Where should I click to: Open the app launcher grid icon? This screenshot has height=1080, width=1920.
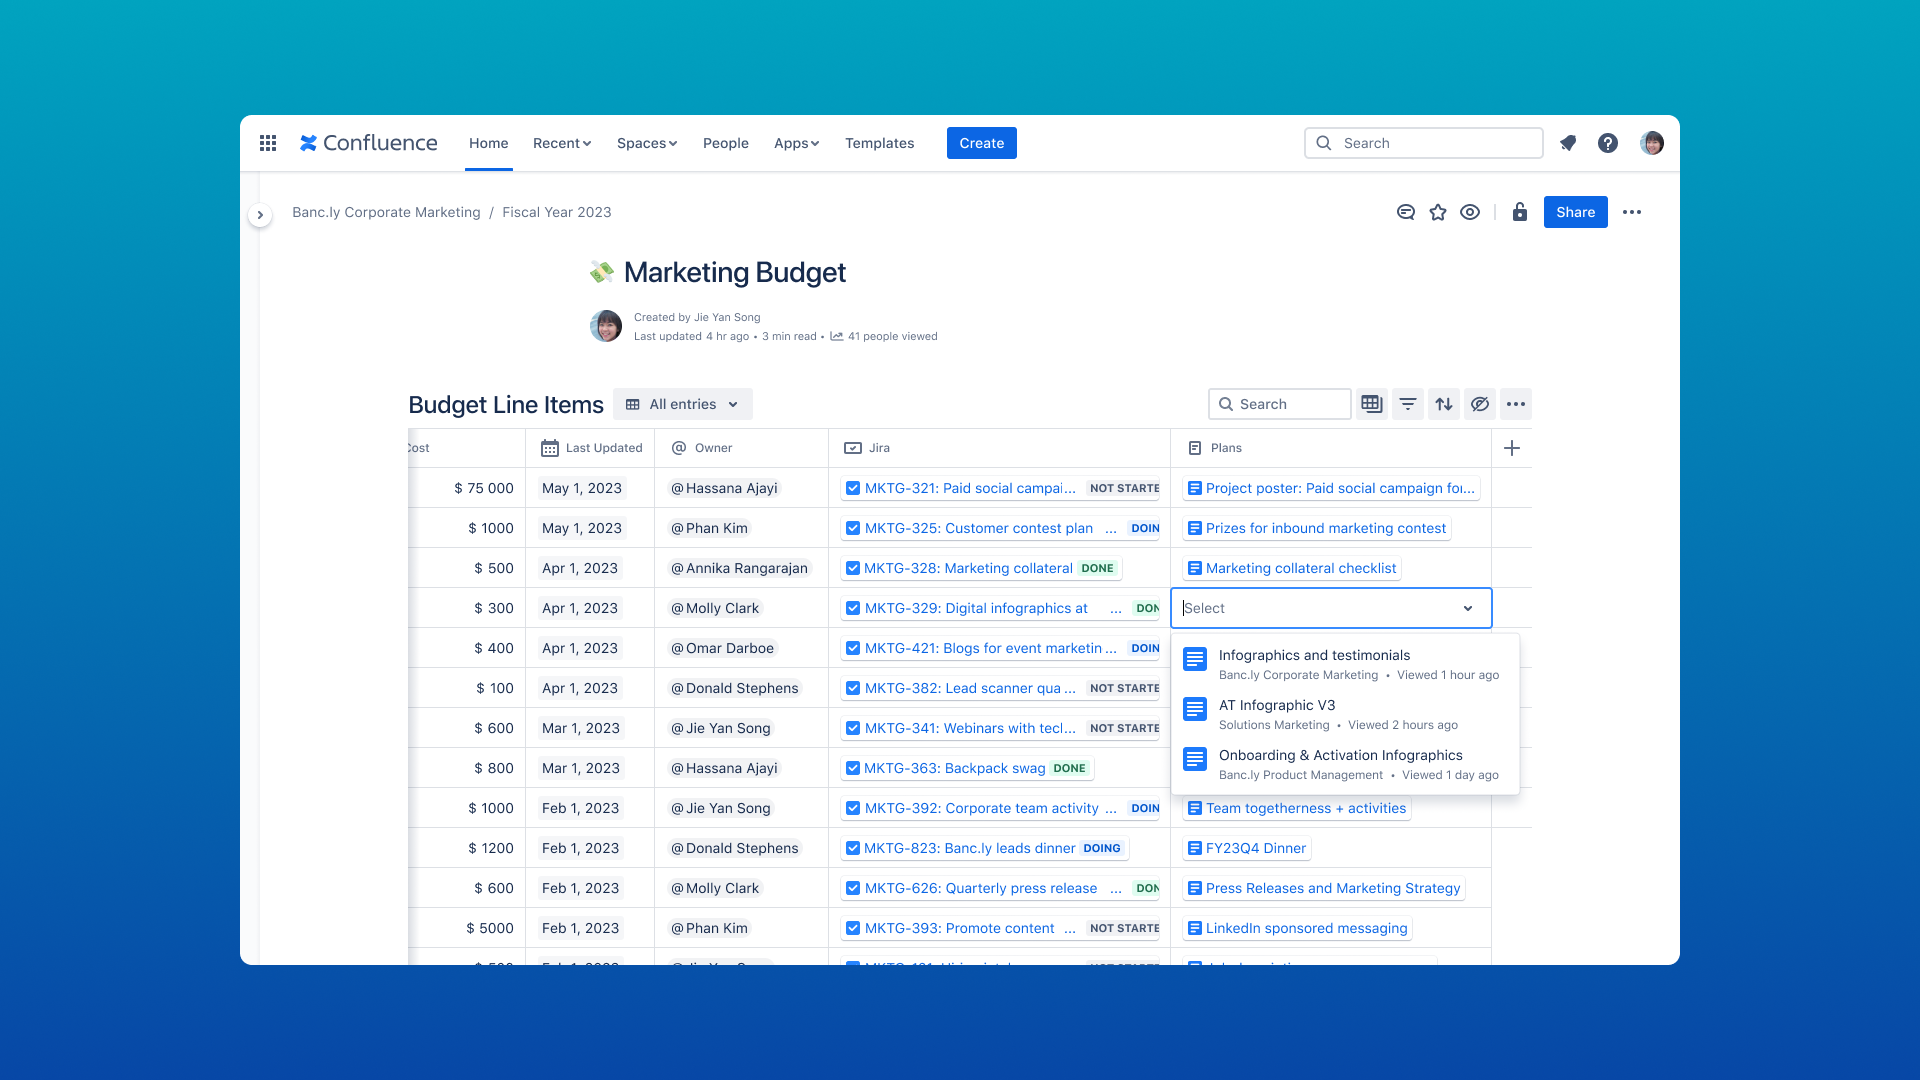coord(267,143)
